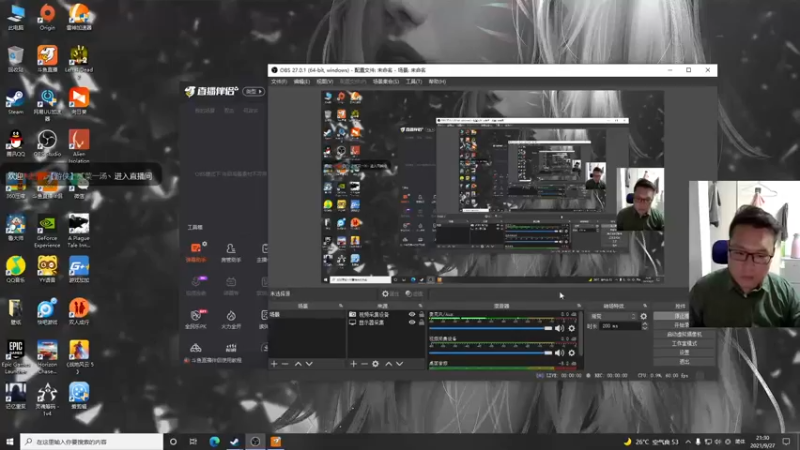Click 退出 button in OBS controls
The width and height of the screenshot is (800, 450).
tap(684, 362)
